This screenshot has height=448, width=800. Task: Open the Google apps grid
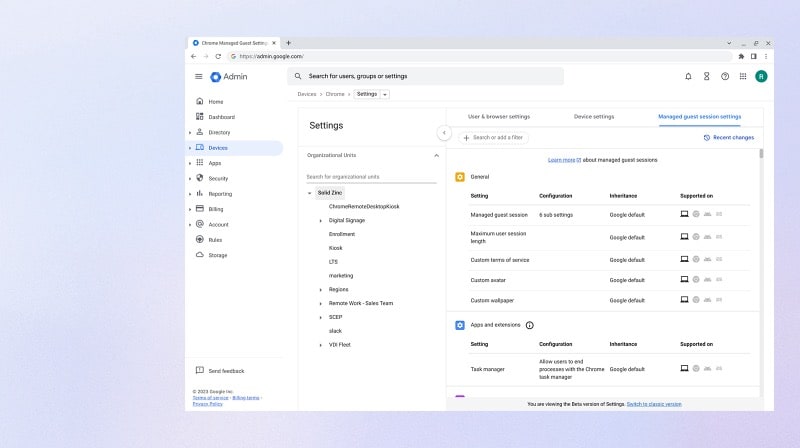point(743,77)
